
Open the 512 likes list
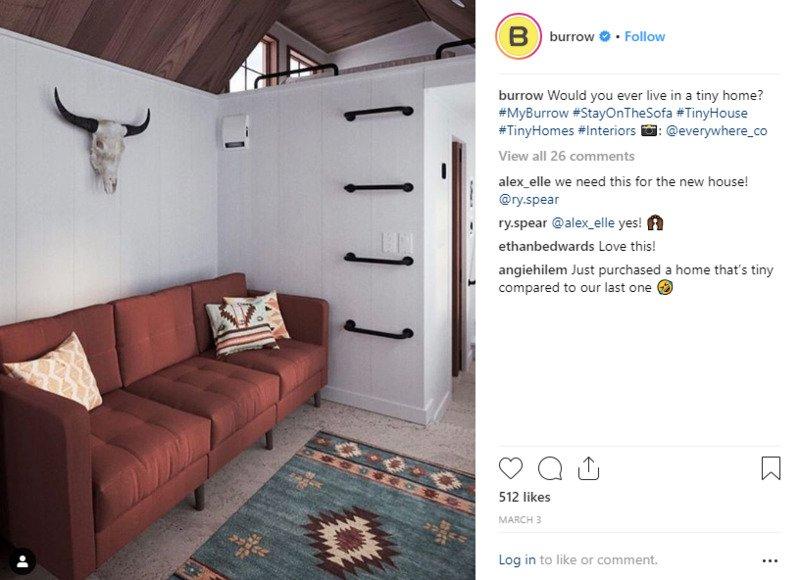pyautogui.click(x=524, y=497)
